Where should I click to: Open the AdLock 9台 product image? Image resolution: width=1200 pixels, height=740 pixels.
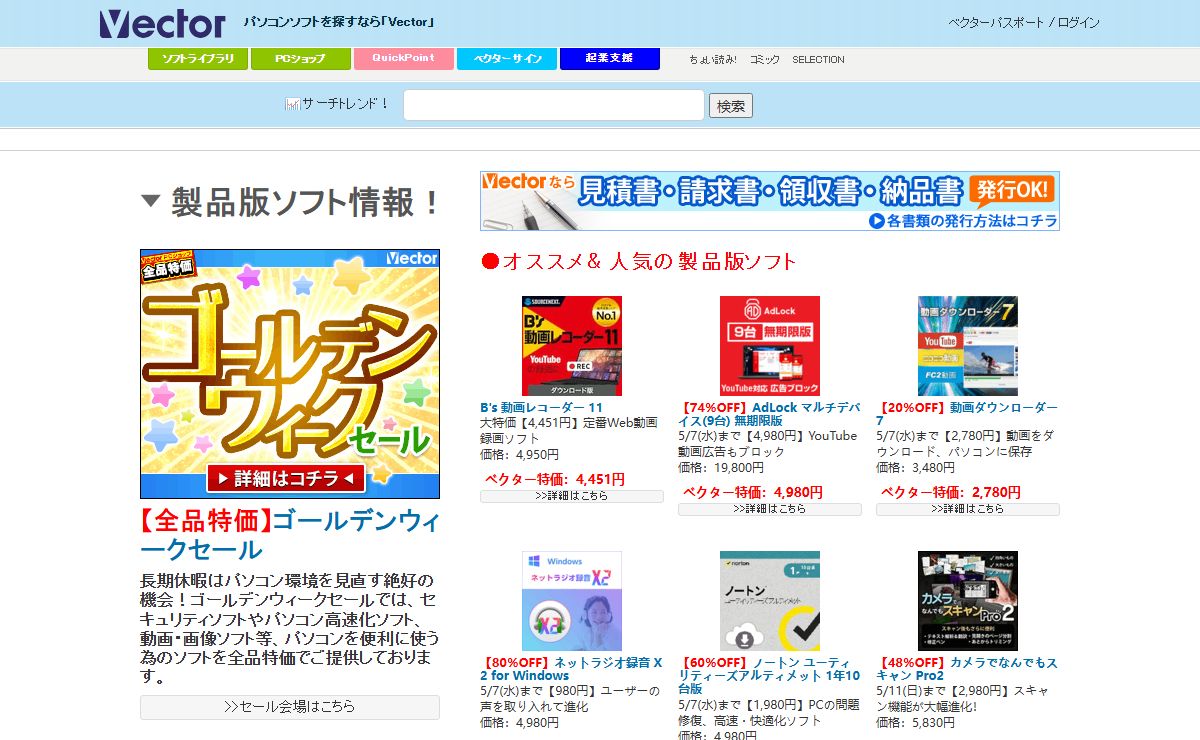770,346
